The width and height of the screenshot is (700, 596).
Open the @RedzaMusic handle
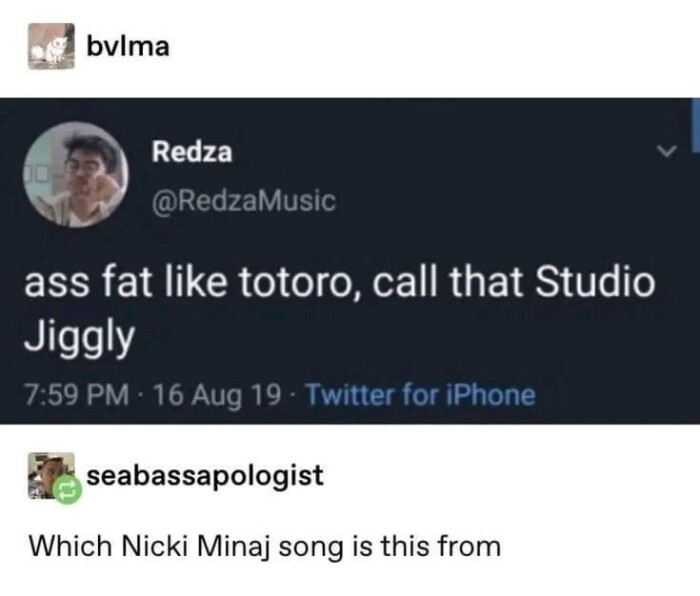point(243,200)
